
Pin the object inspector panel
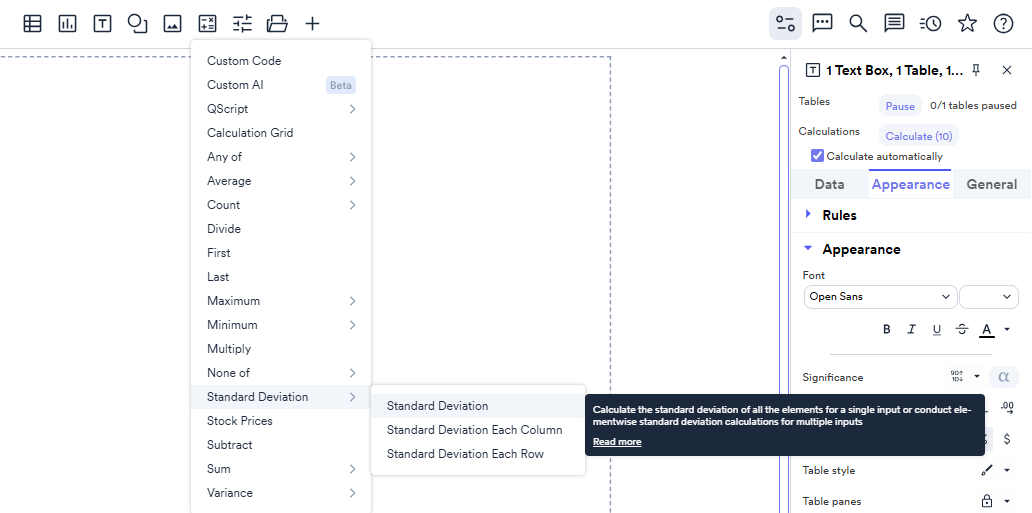coord(976,70)
